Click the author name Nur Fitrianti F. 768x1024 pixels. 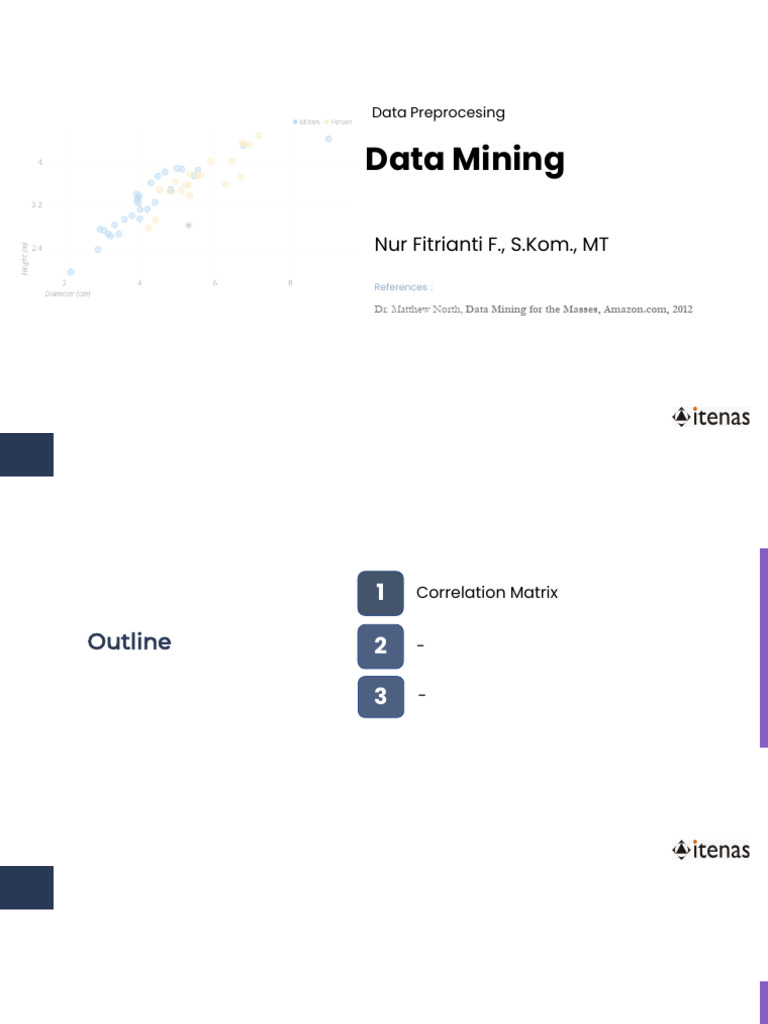(x=491, y=245)
